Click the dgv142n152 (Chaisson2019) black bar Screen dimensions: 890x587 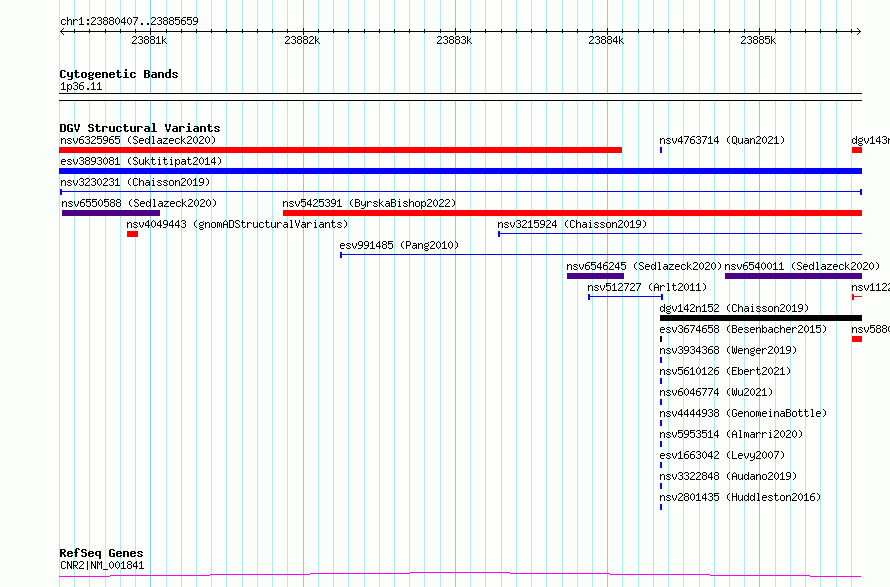click(x=761, y=318)
